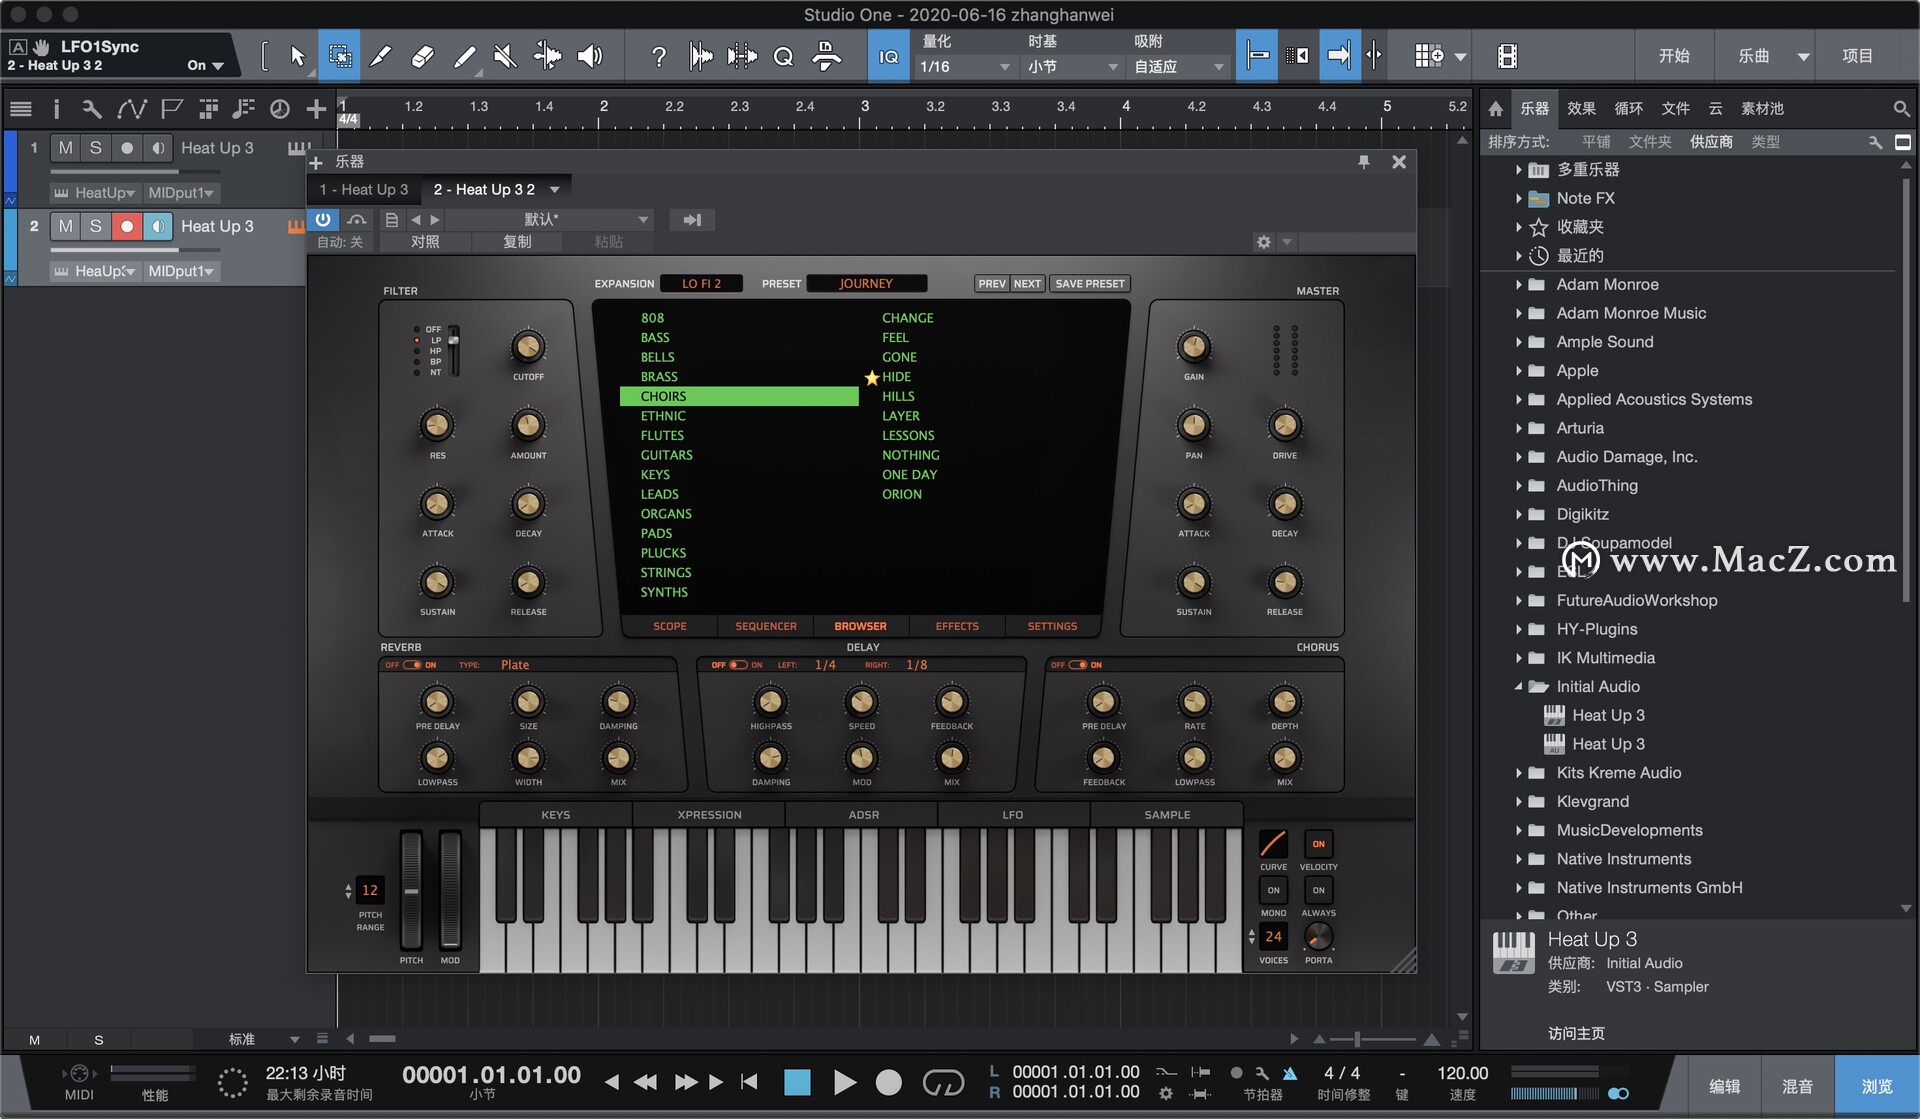Toggle monitor on track 1

(157, 148)
